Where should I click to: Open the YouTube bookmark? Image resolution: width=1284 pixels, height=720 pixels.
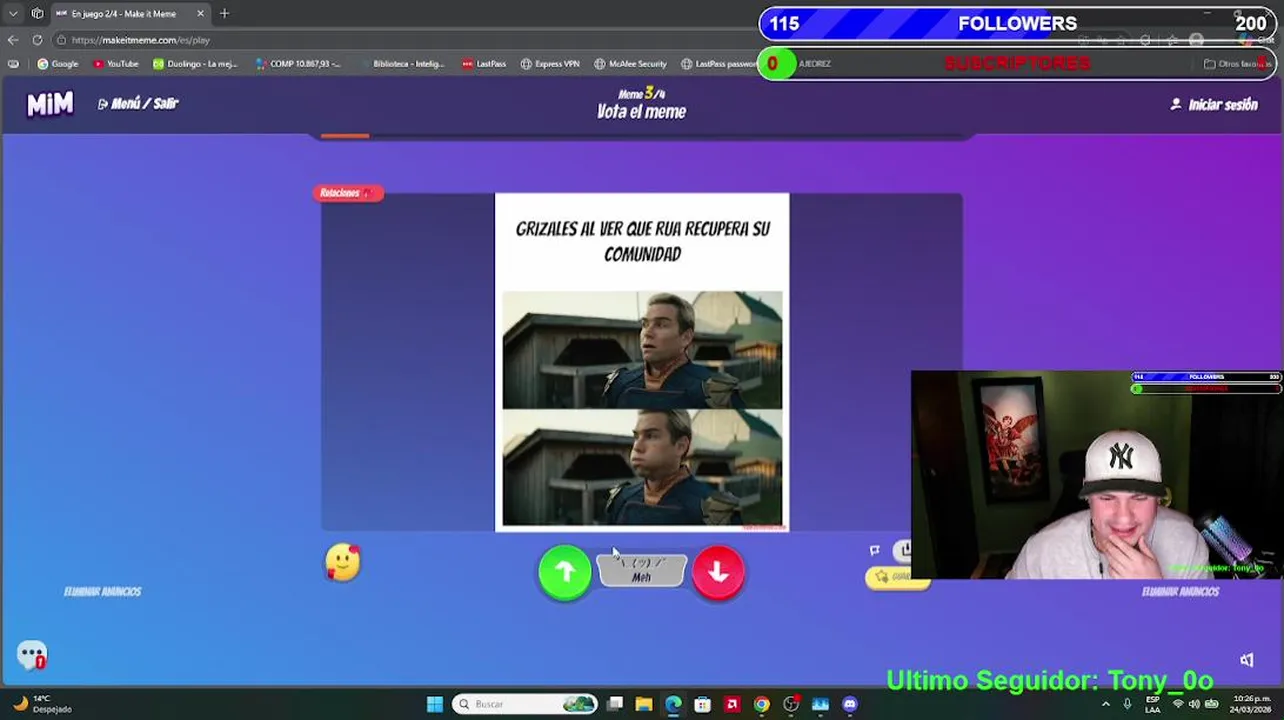click(116, 64)
